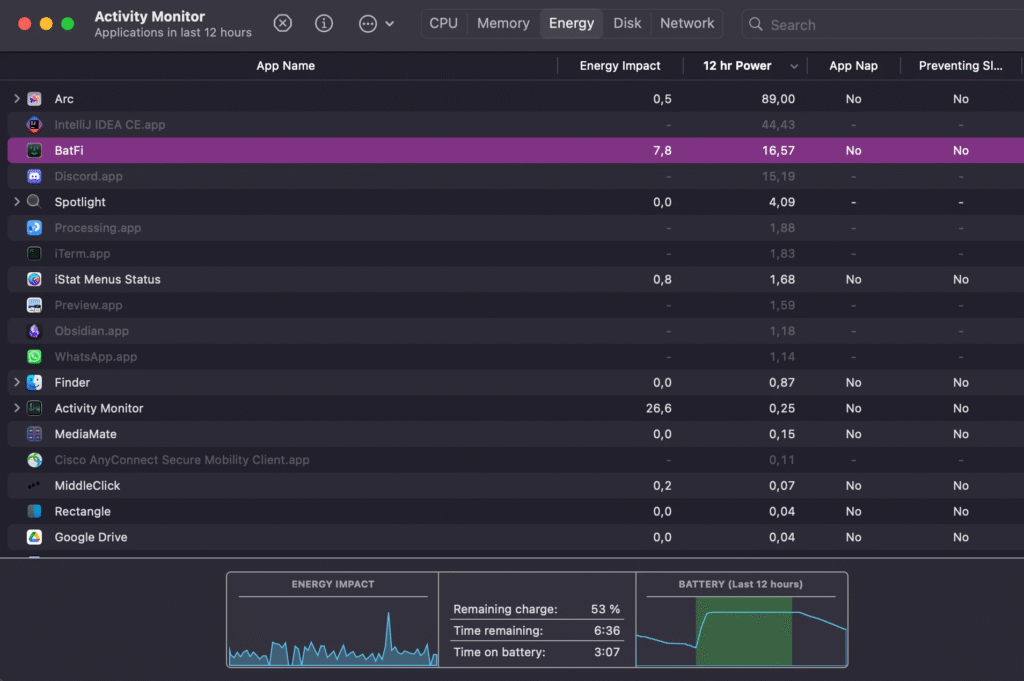Image resolution: width=1024 pixels, height=681 pixels.
Task: Click the Activity Monitor row icon
Action: (x=34, y=408)
